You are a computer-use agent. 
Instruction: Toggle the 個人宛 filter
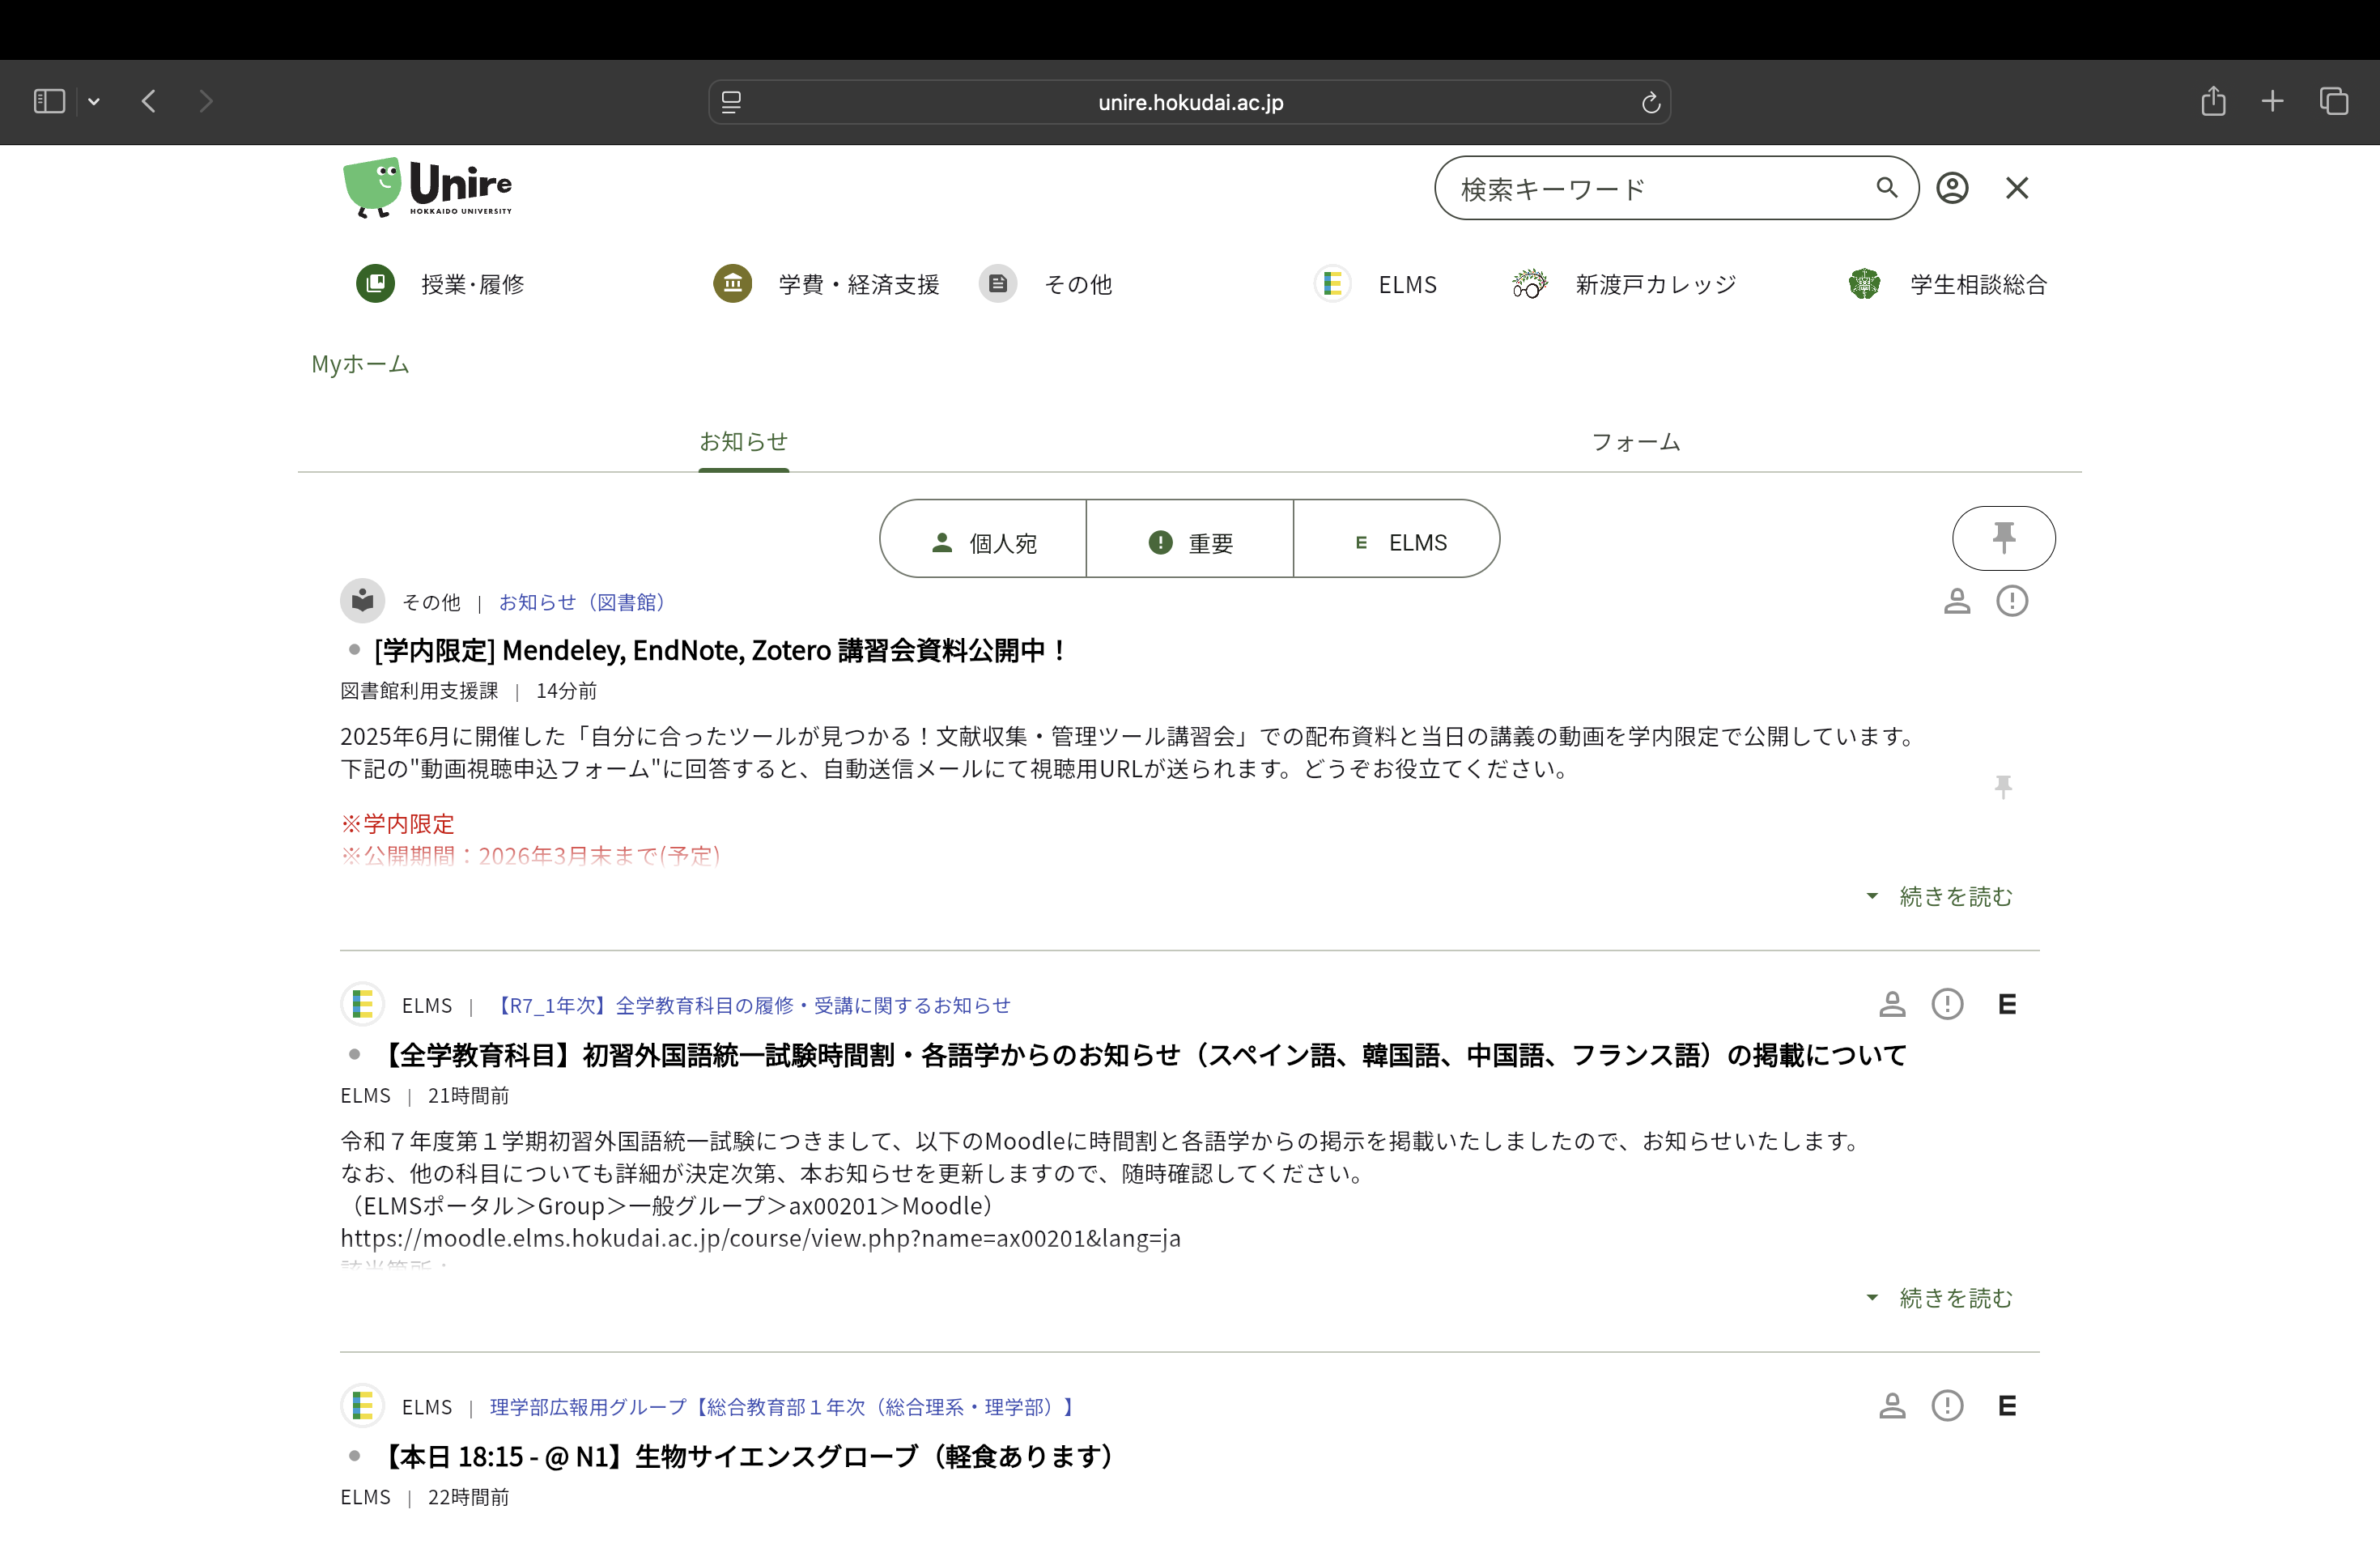(983, 539)
